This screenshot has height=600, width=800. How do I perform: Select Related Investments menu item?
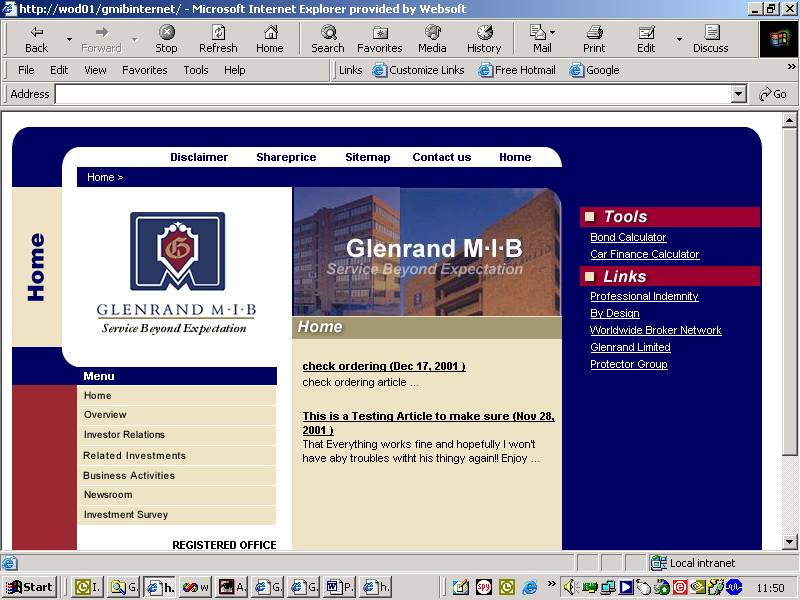tap(177, 456)
